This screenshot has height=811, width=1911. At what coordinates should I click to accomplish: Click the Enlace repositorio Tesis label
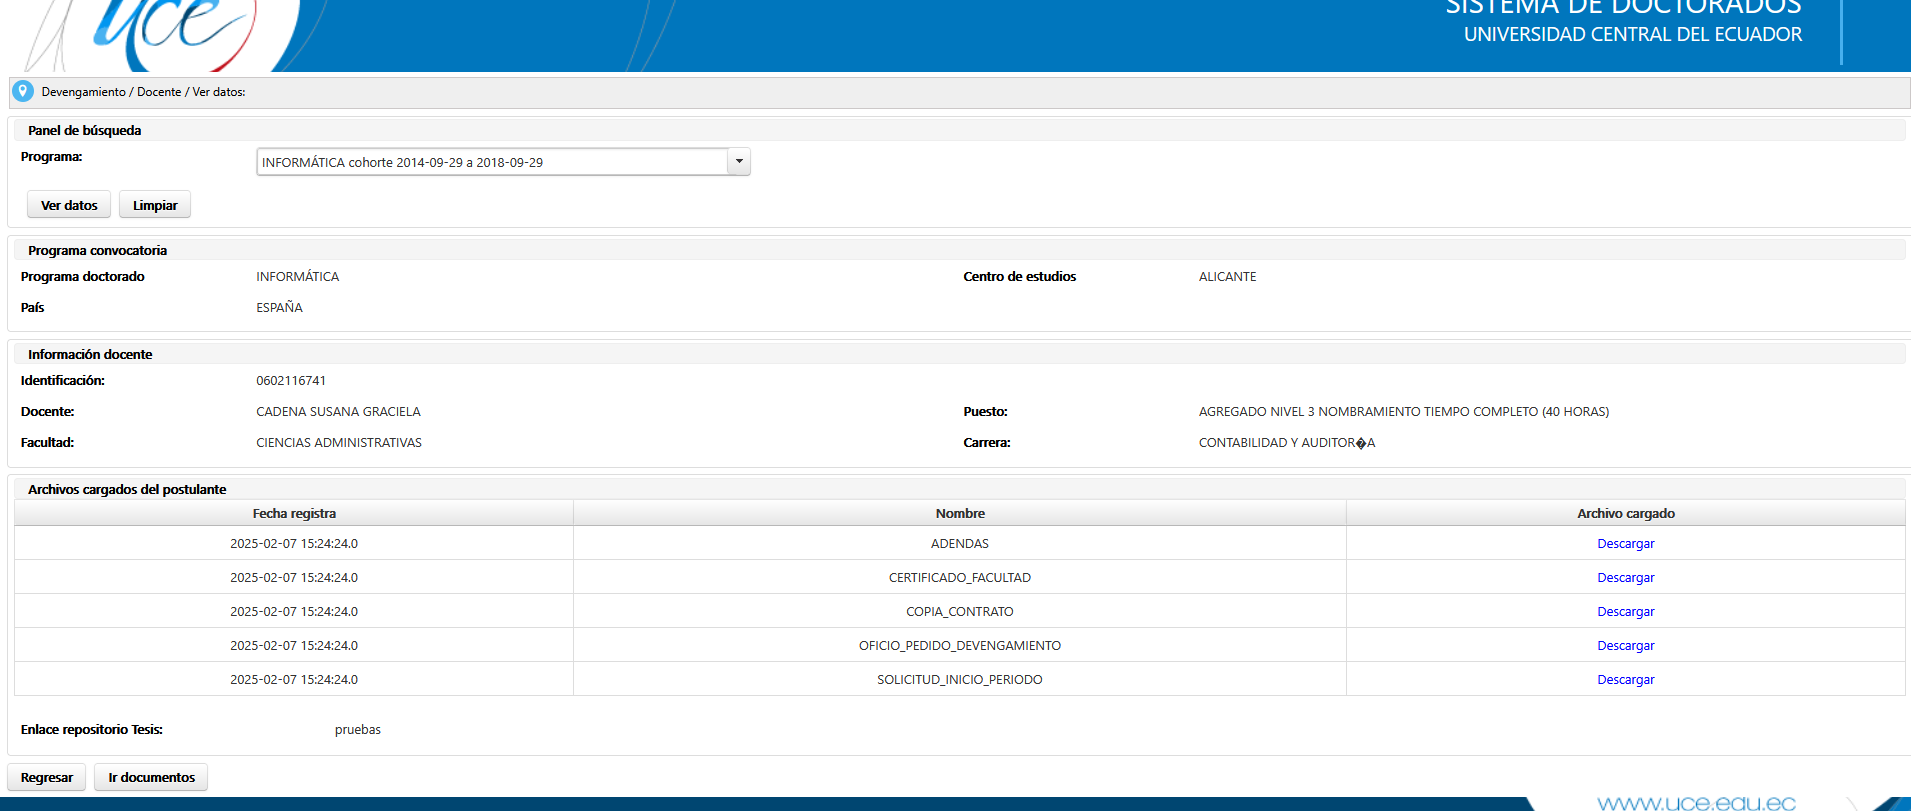pyautogui.click(x=91, y=730)
